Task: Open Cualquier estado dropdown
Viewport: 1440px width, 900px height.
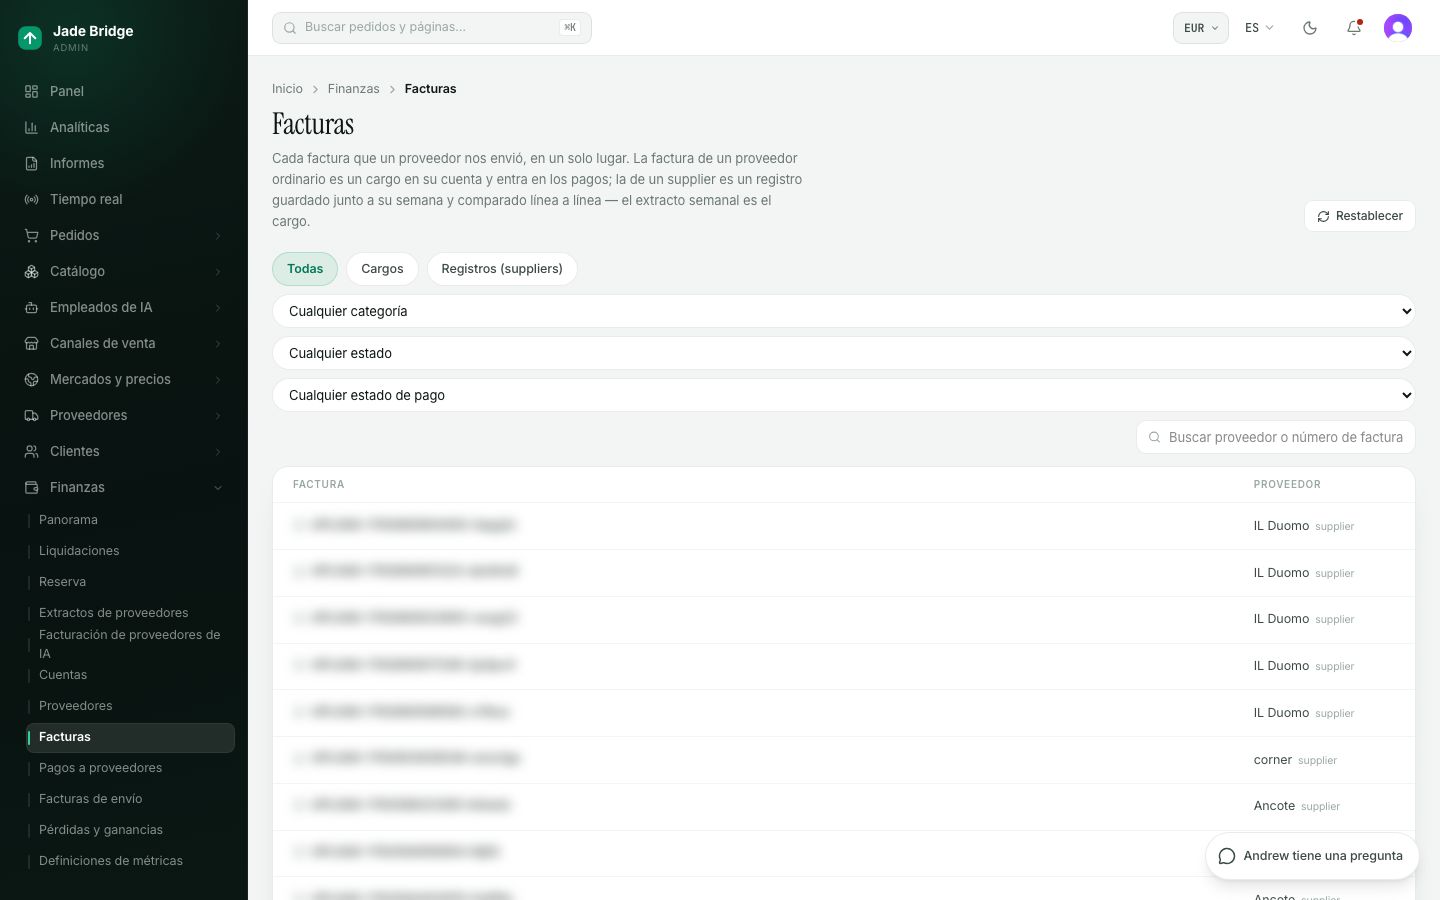Action: coord(843,353)
